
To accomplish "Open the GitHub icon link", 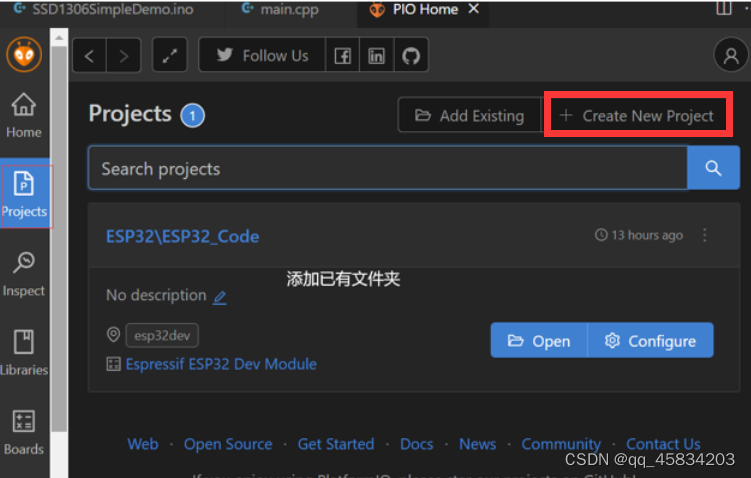I will tap(411, 56).
